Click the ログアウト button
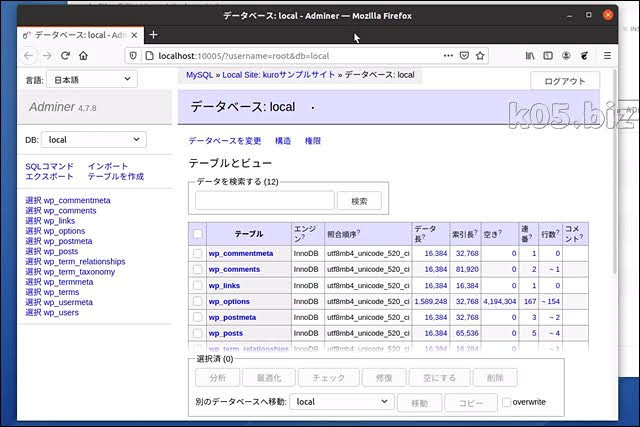The image size is (640, 427). coord(565,81)
